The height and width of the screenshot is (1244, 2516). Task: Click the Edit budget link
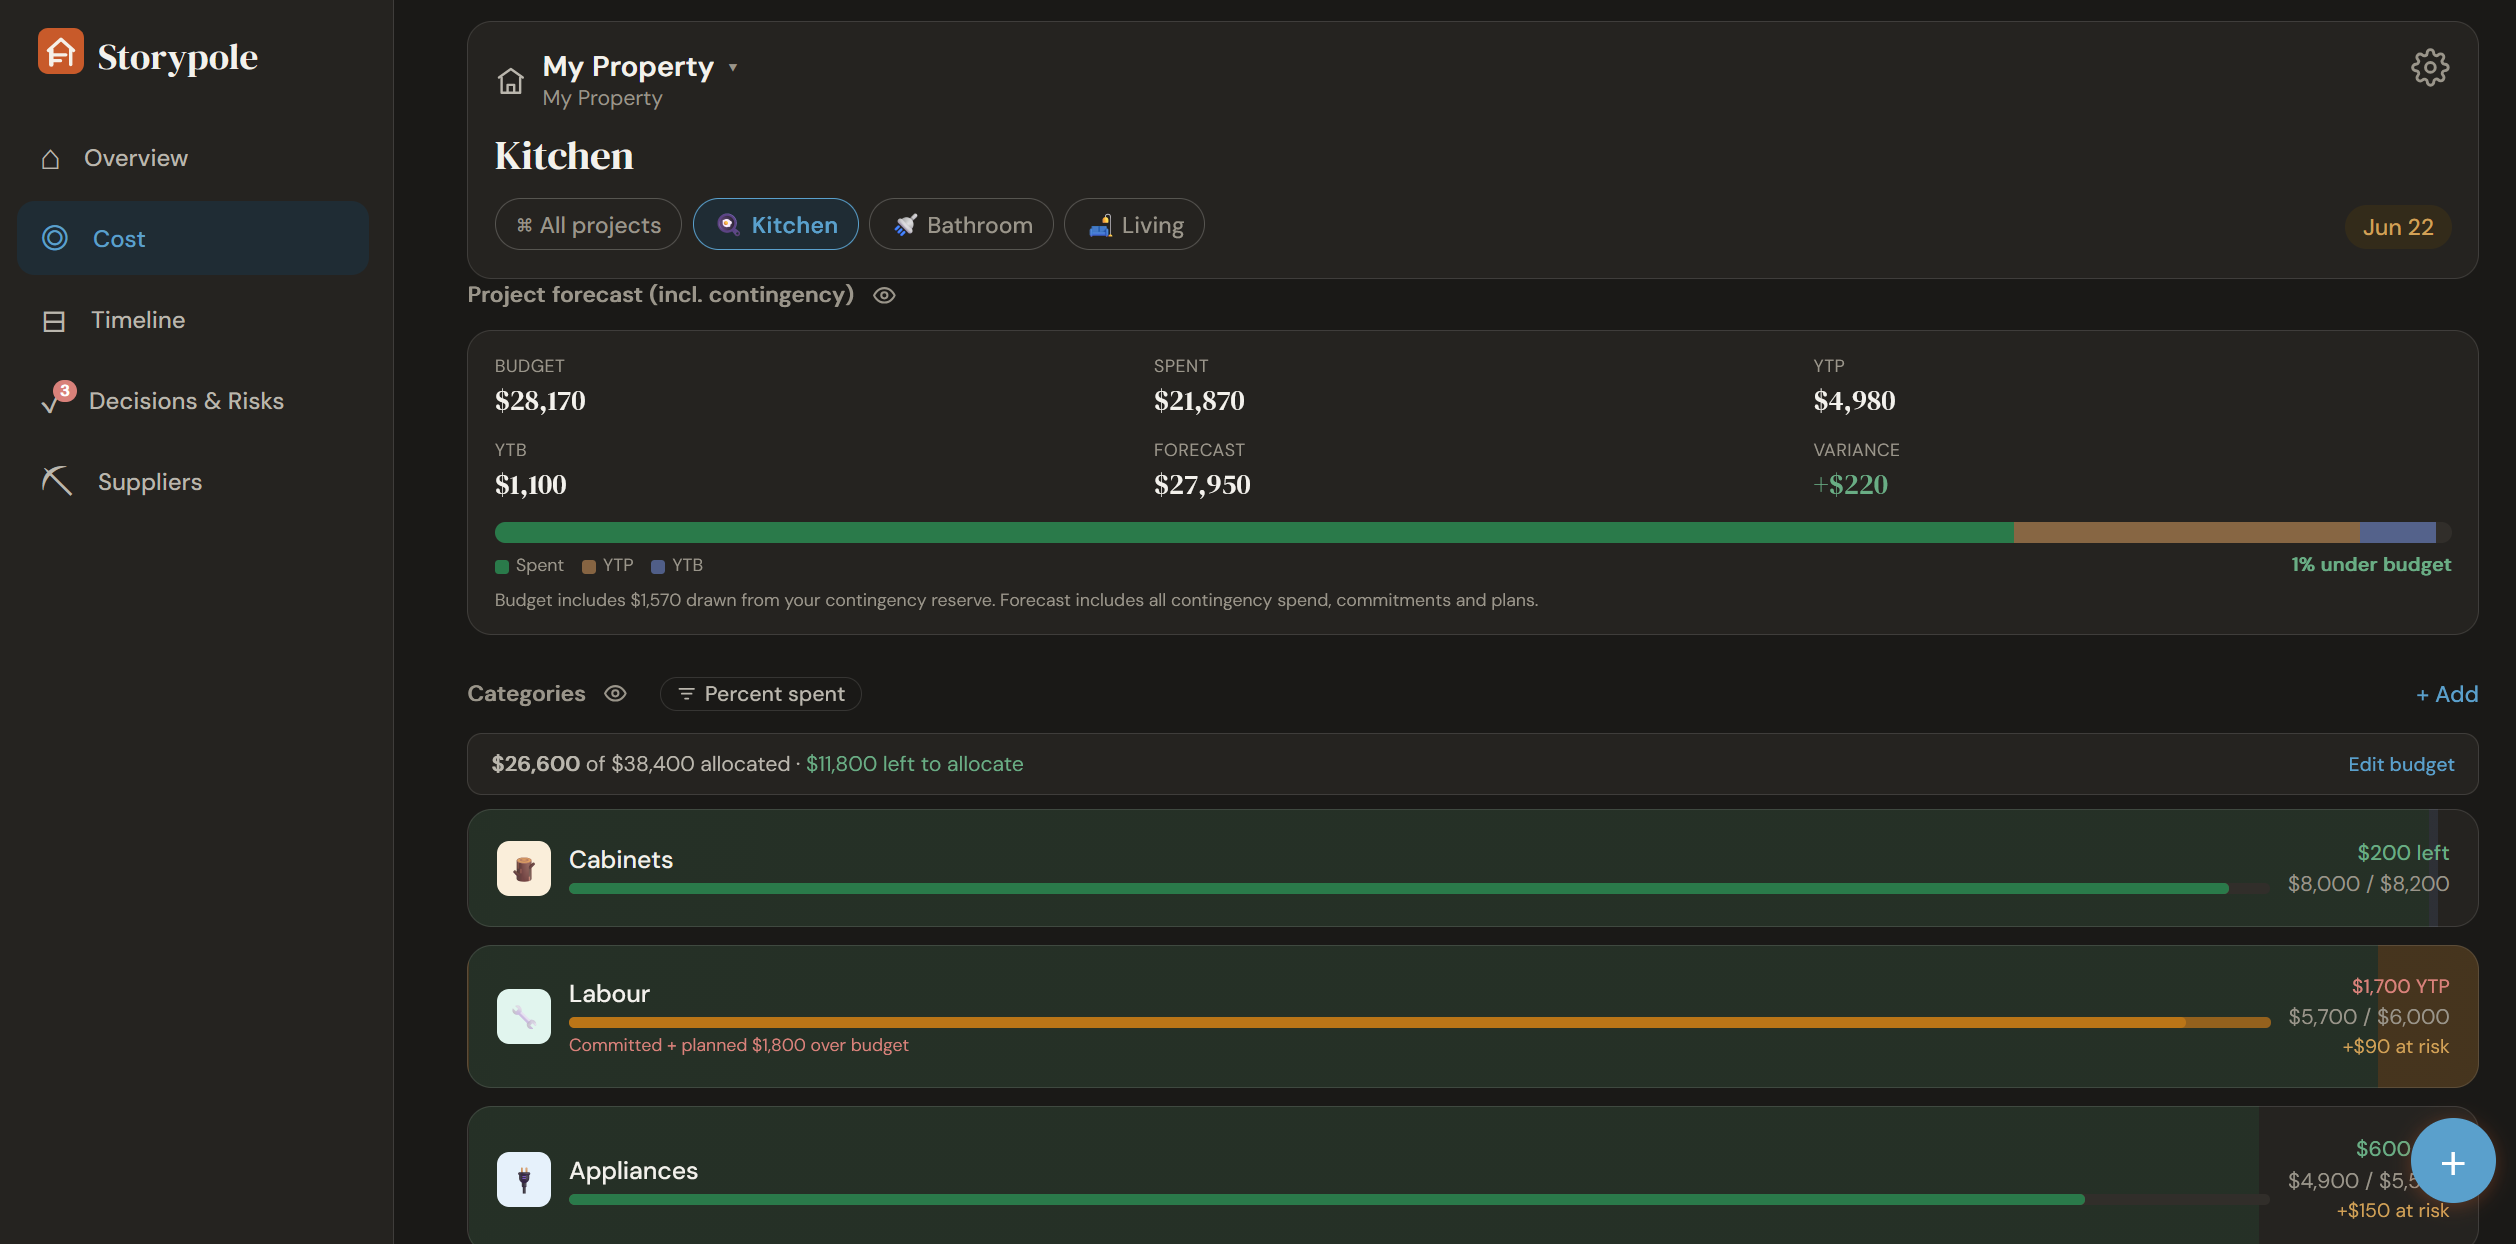pos(2401,764)
